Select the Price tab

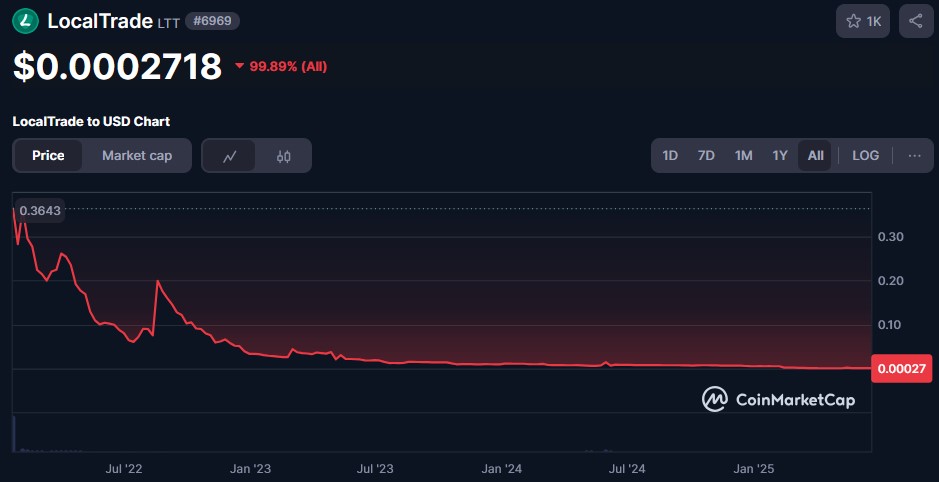[x=48, y=156]
